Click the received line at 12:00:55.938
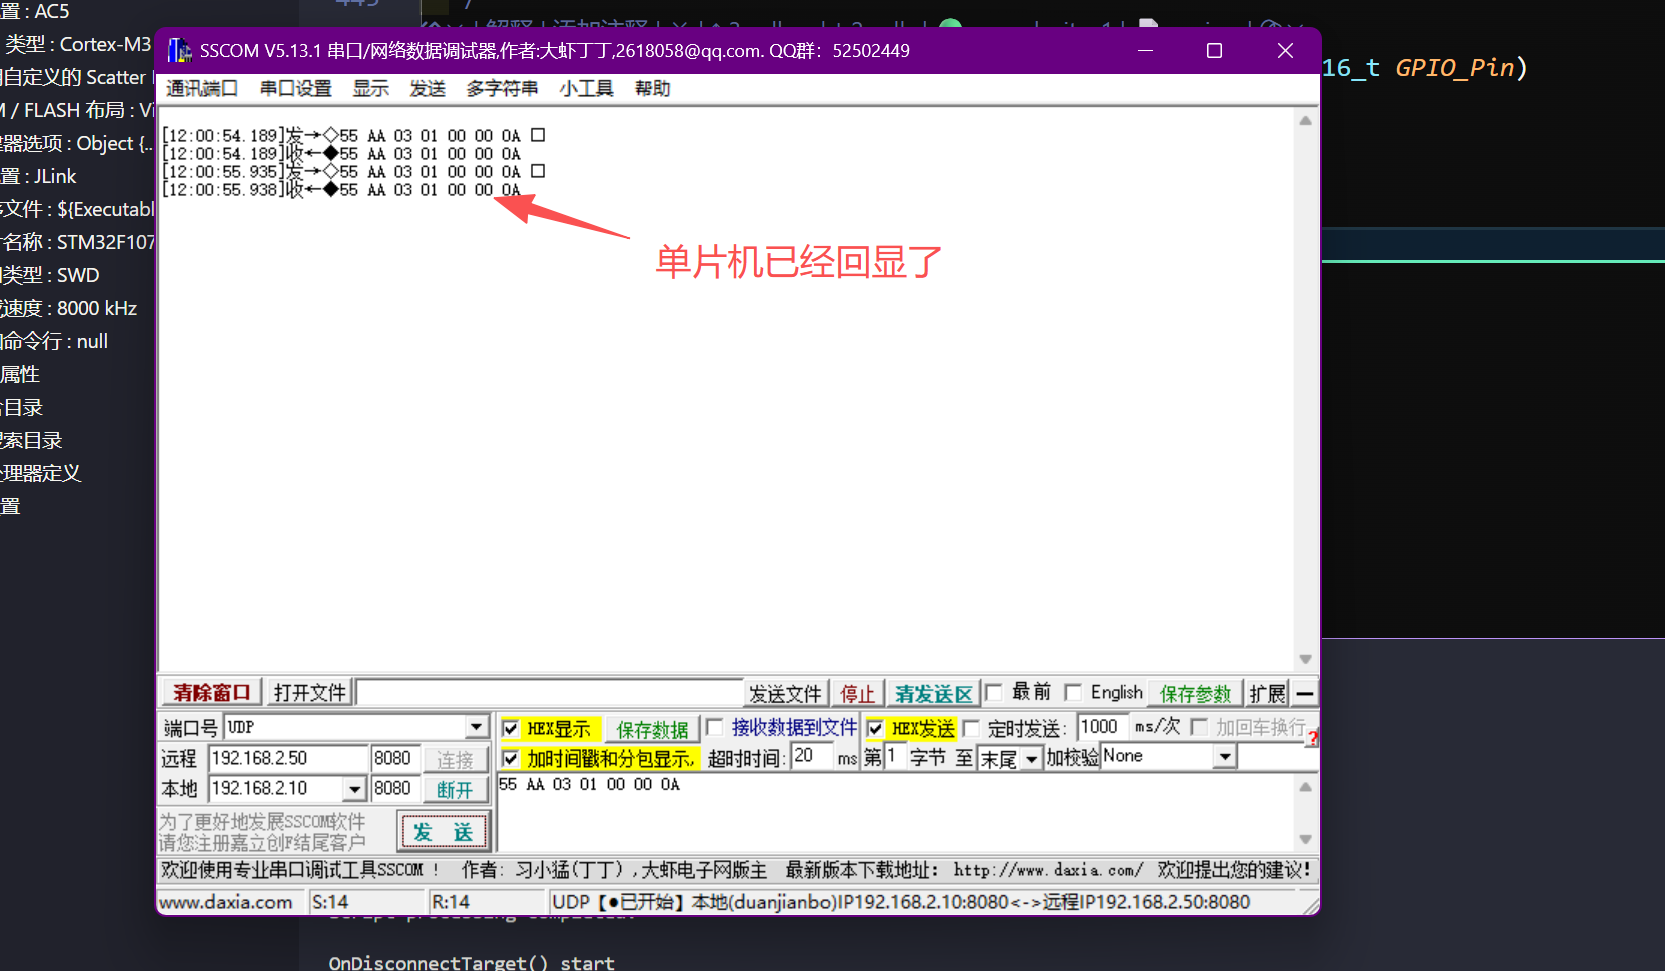1665x971 pixels. tap(341, 190)
